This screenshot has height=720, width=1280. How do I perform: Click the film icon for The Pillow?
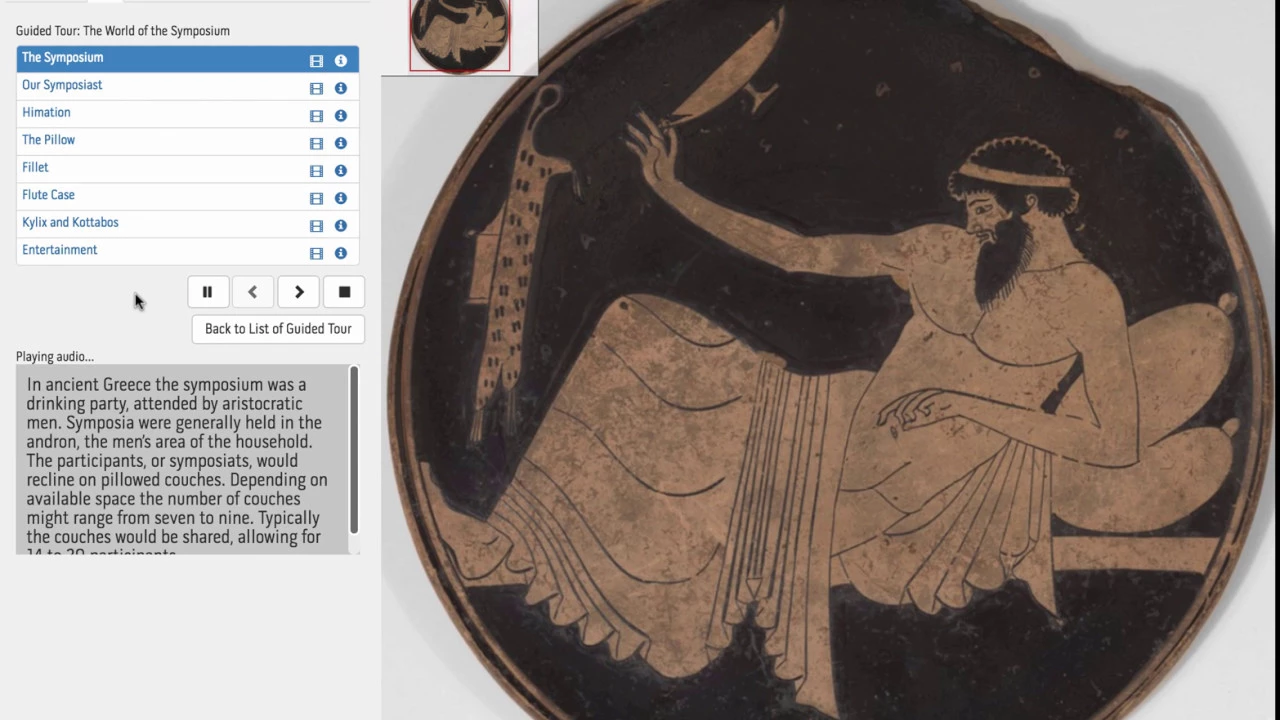point(316,143)
